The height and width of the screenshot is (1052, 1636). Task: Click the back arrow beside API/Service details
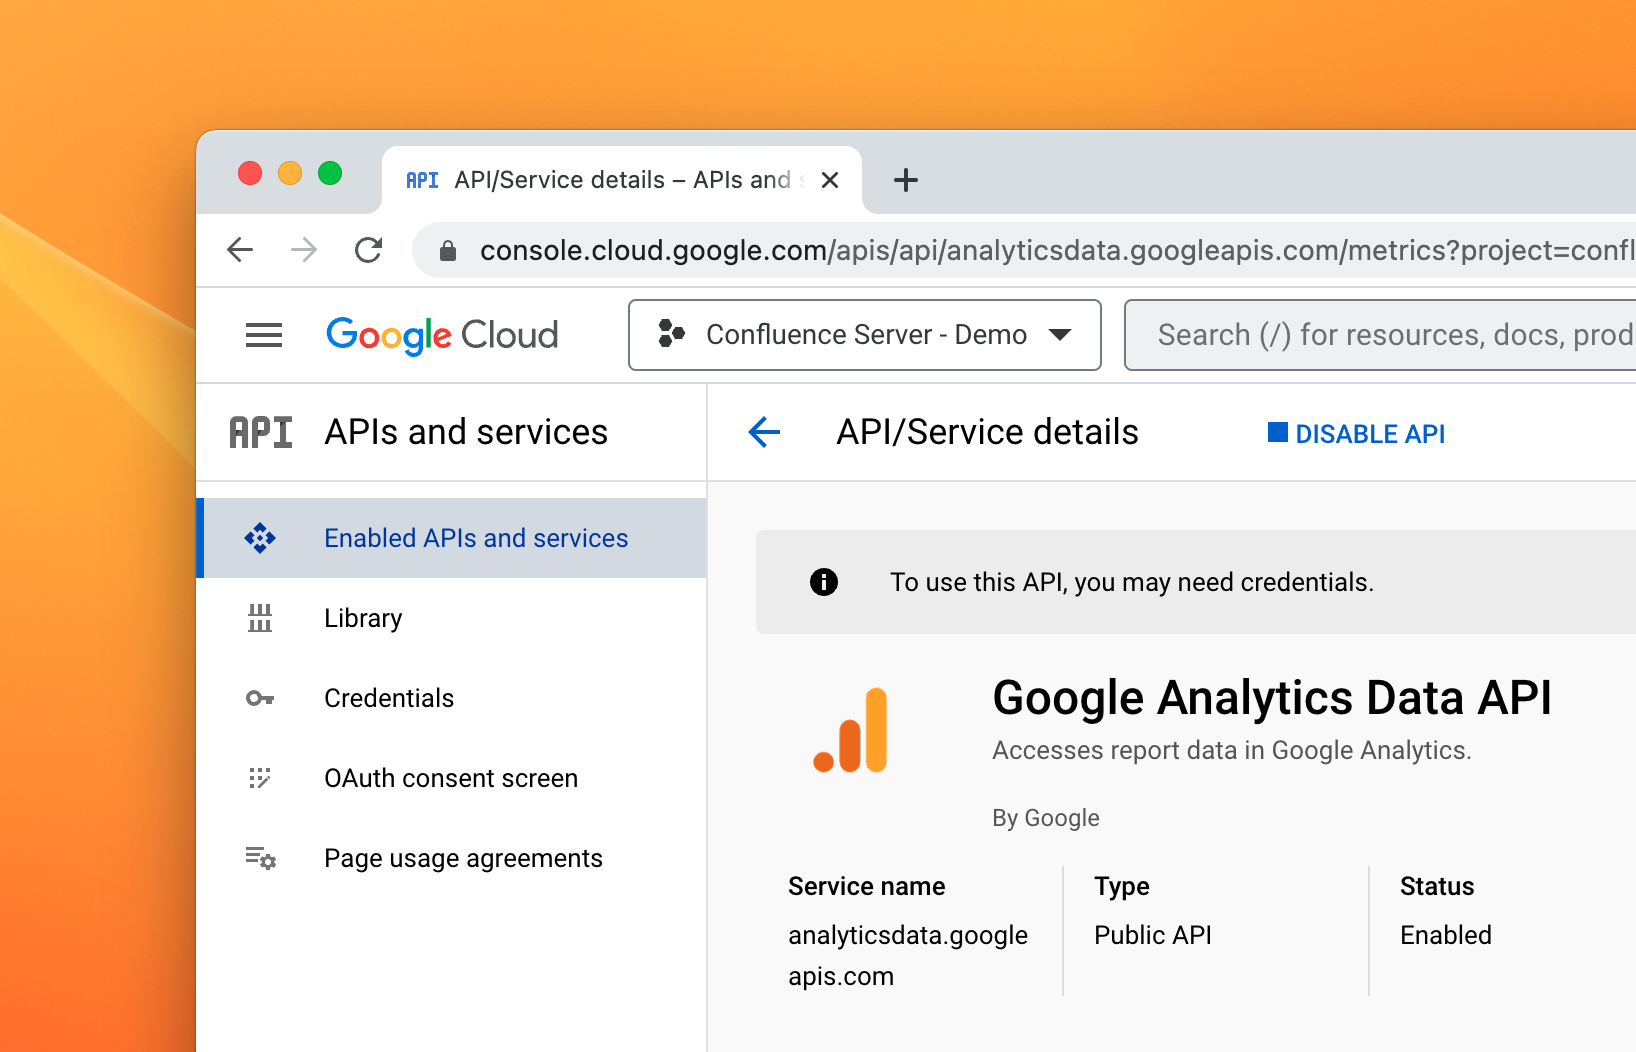click(x=764, y=432)
